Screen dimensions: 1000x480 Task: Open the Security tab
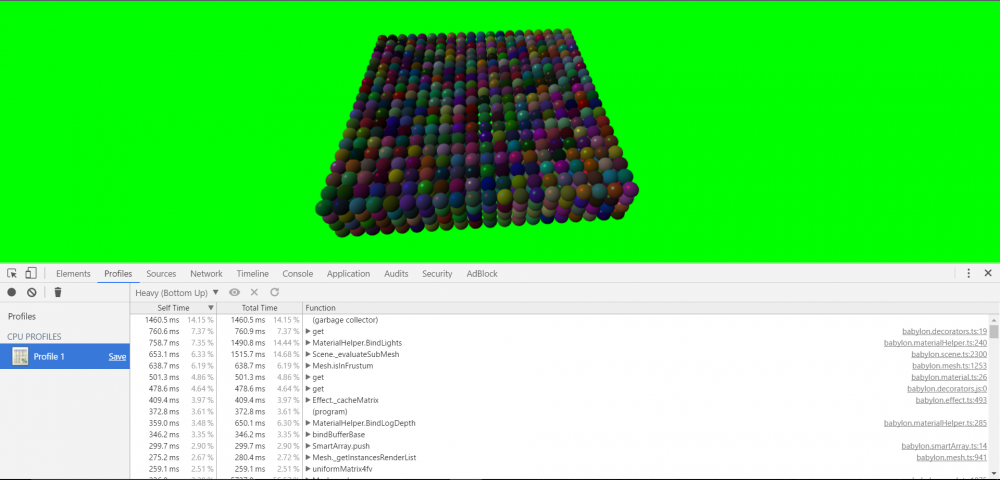click(437, 273)
